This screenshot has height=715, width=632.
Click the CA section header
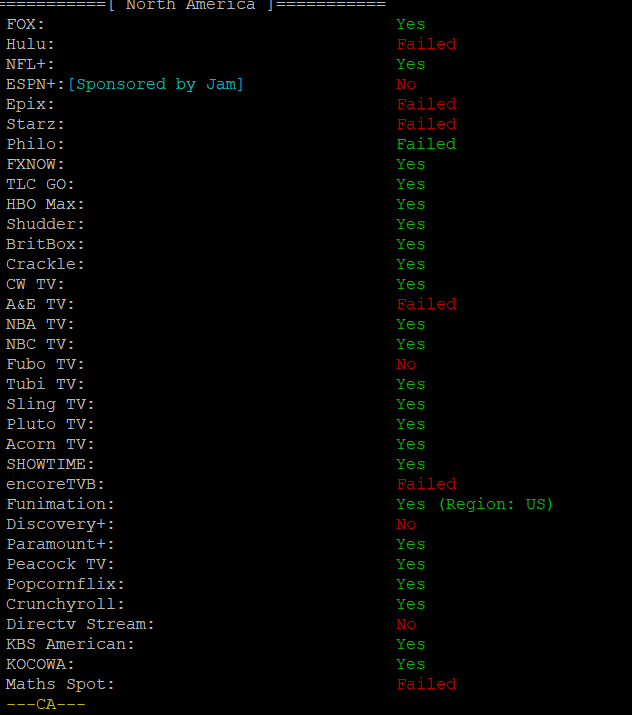tap(46, 704)
